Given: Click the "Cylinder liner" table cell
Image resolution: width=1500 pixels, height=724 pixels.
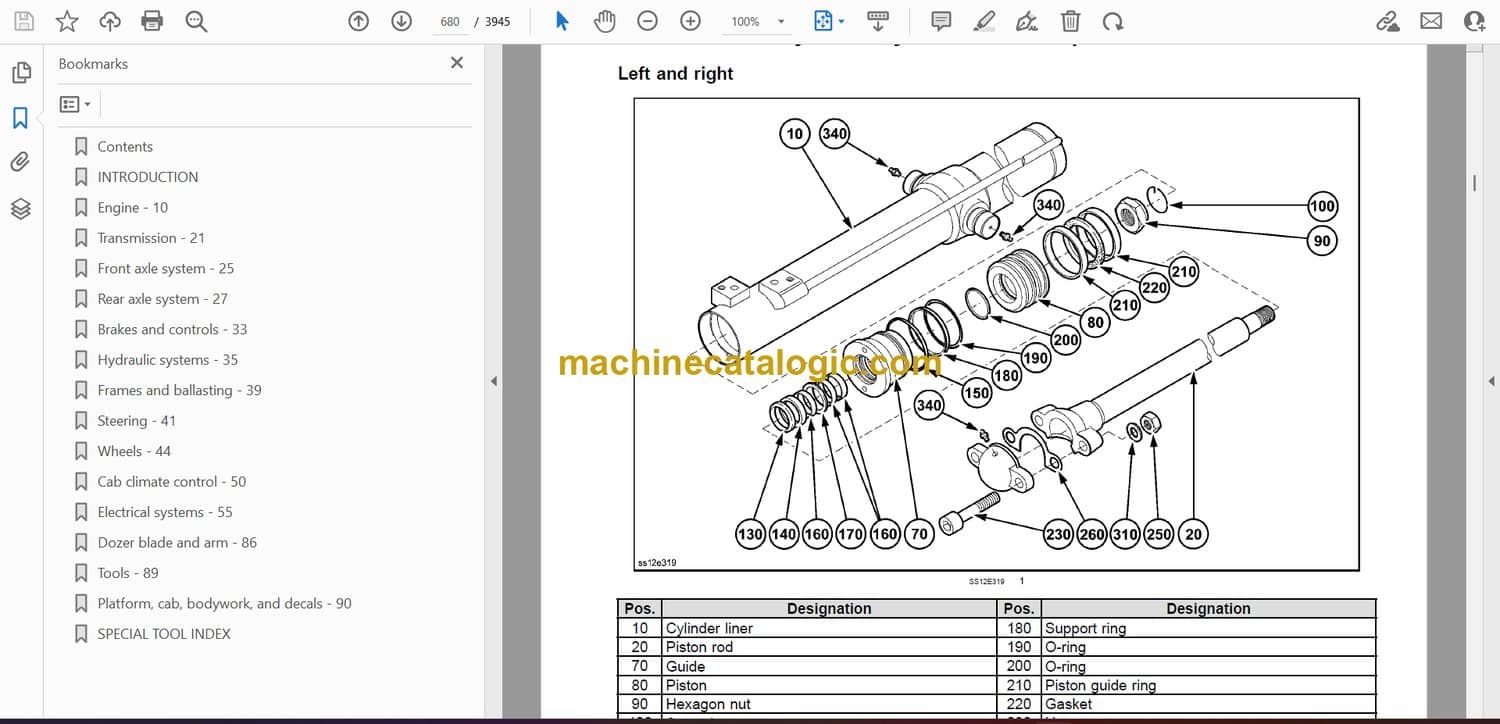Looking at the screenshot, I should [829, 628].
